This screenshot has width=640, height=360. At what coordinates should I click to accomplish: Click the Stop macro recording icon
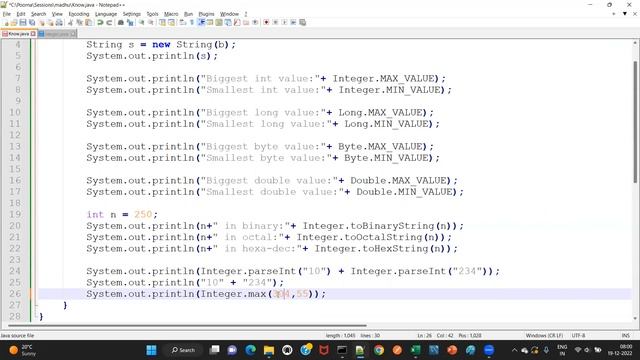(x=276, y=22)
